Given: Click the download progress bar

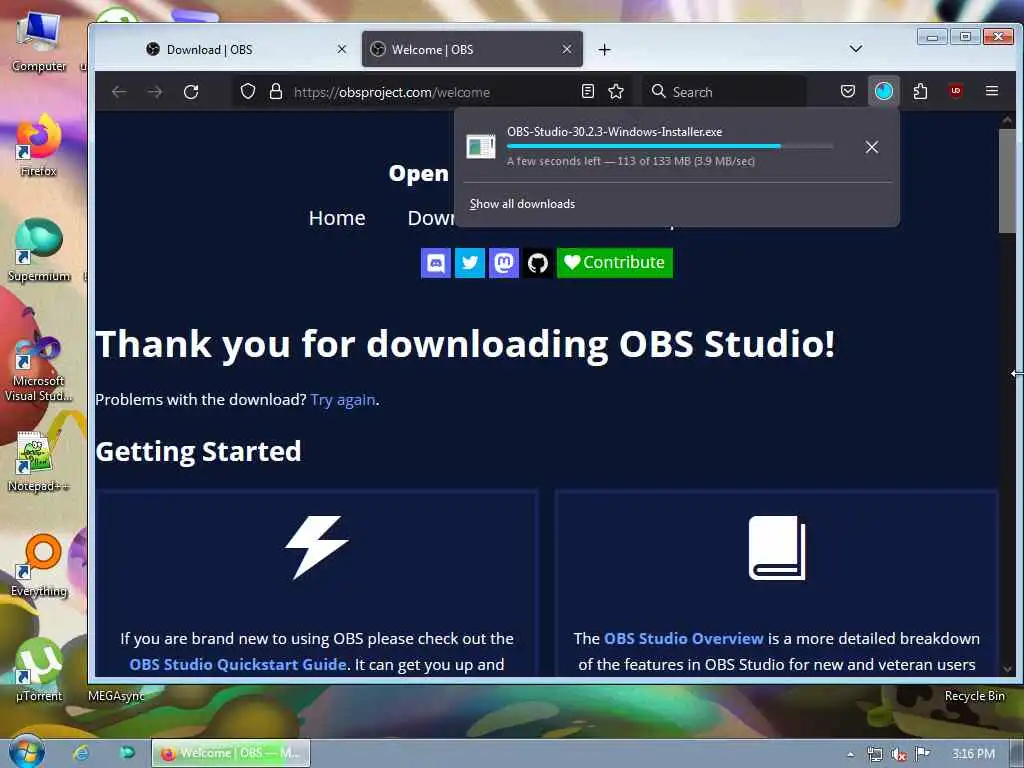Looking at the screenshot, I should (x=669, y=146).
